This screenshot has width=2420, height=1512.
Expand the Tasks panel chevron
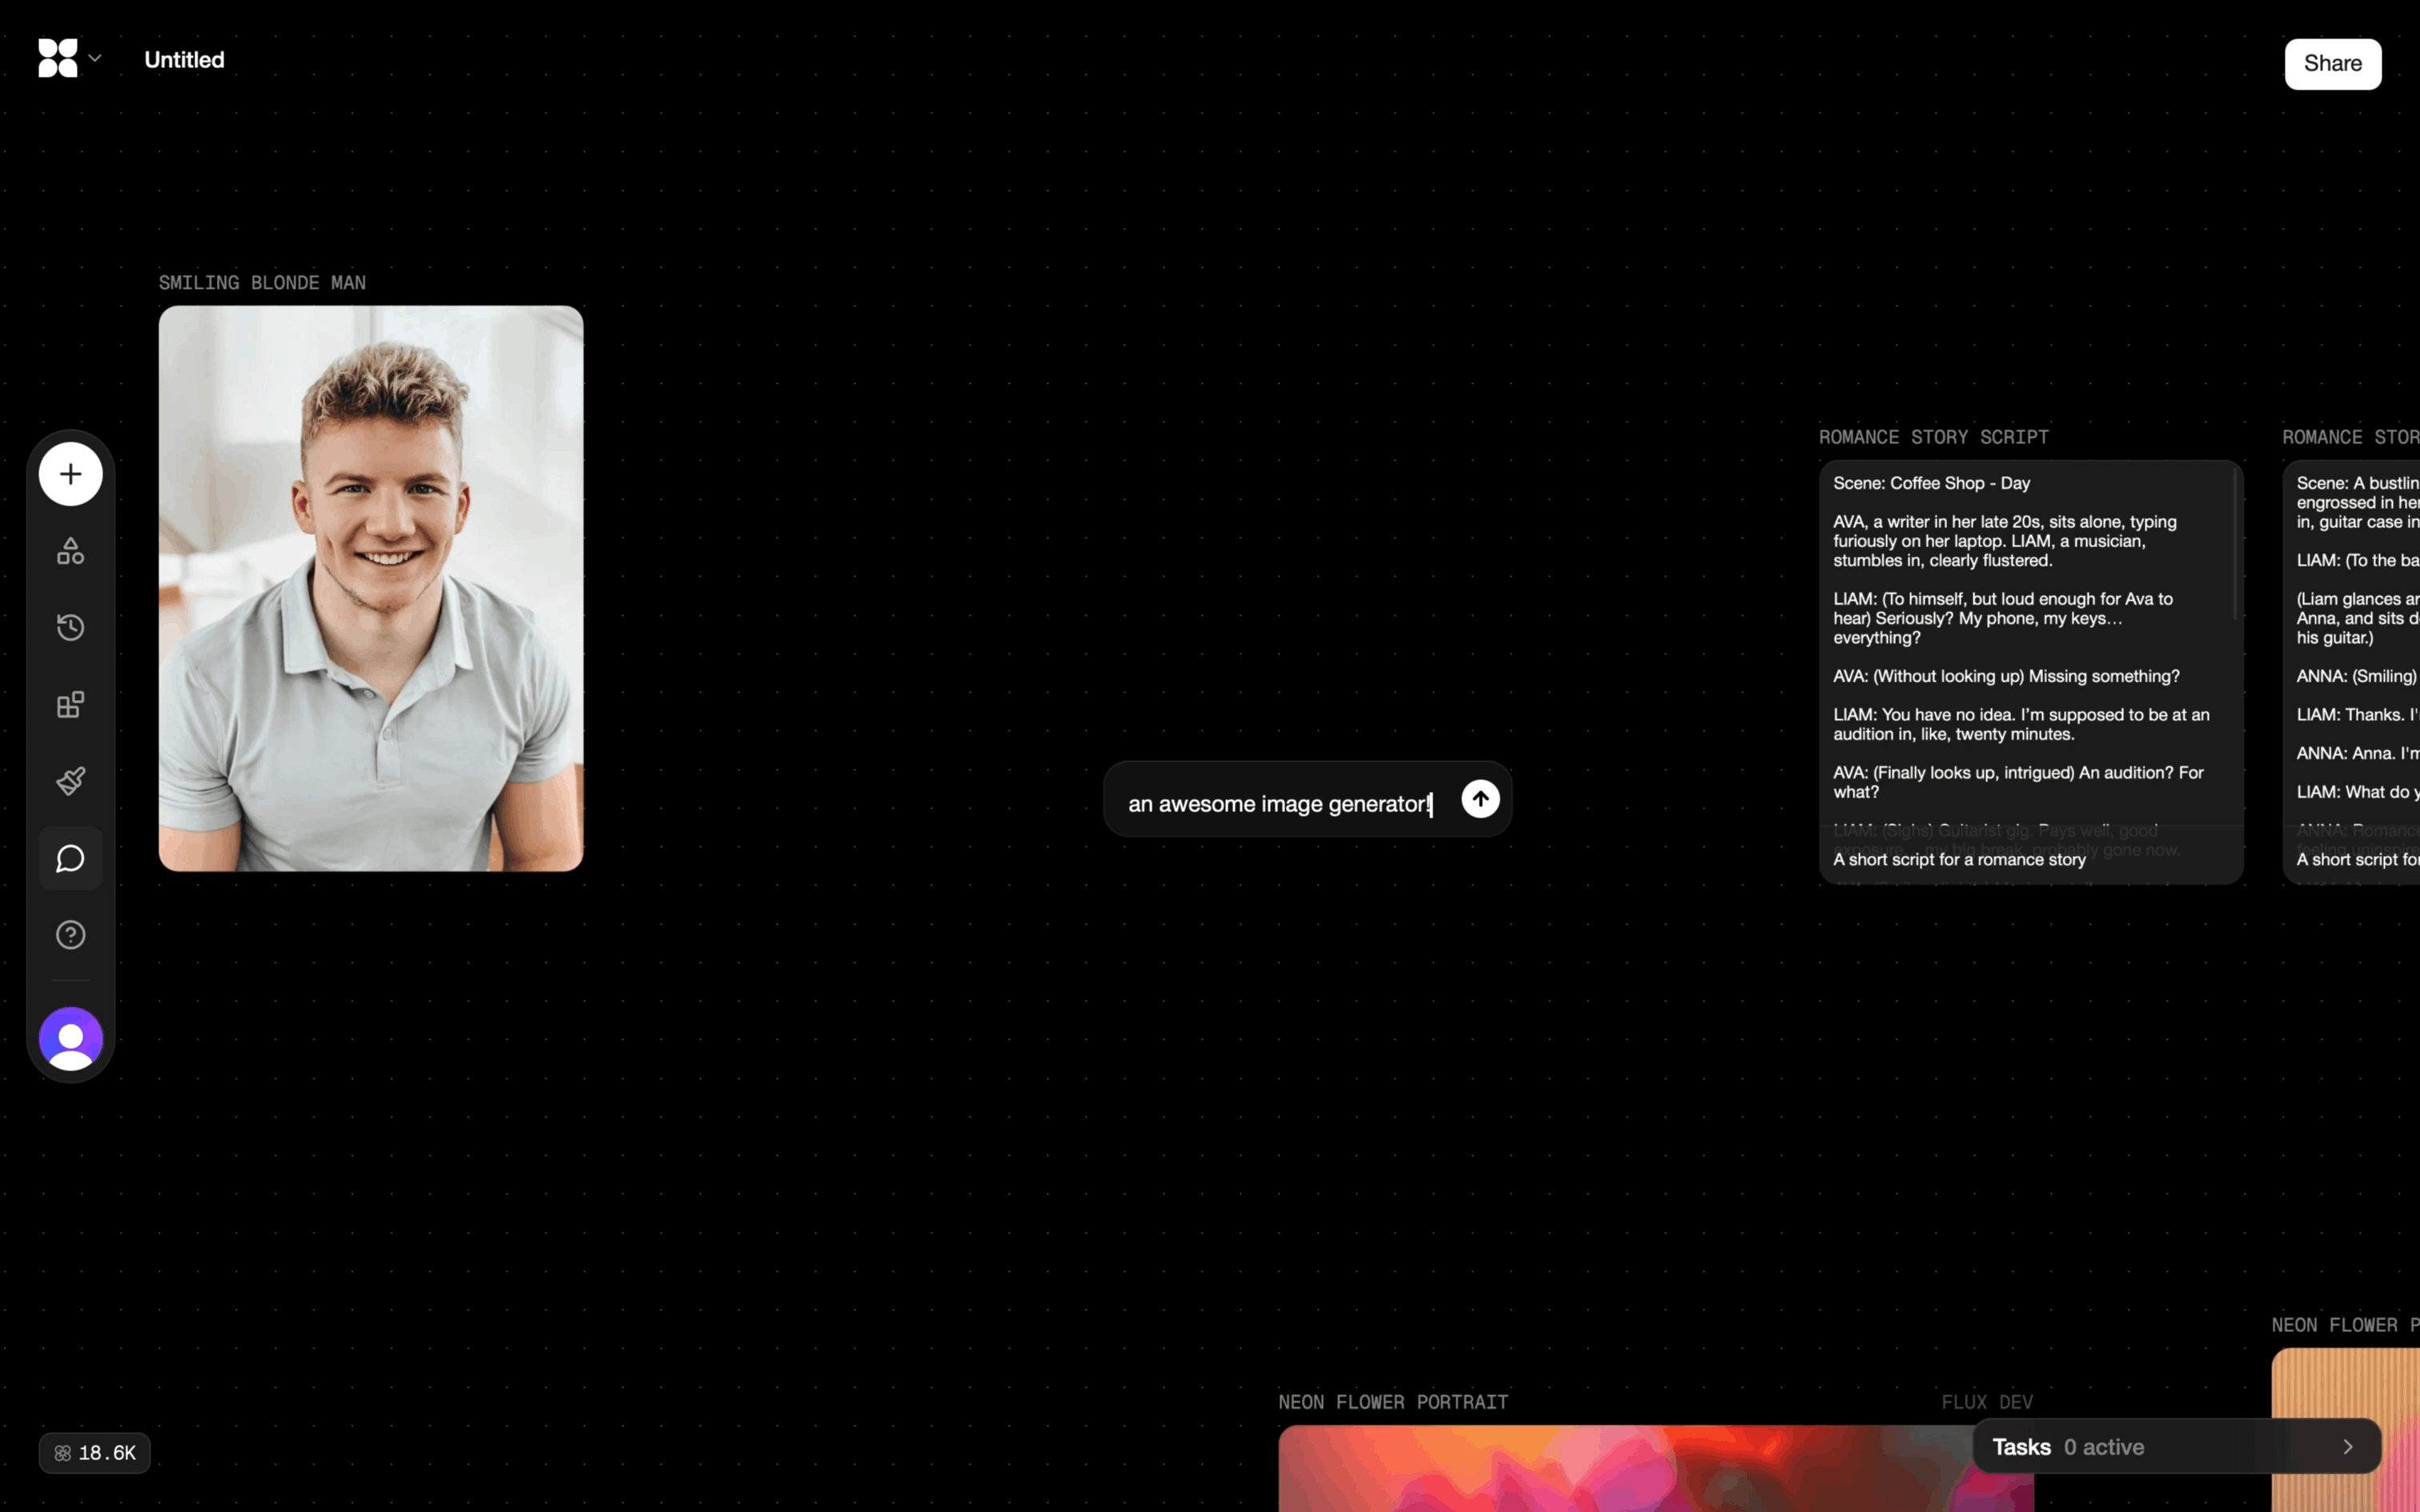[x=2347, y=1447]
